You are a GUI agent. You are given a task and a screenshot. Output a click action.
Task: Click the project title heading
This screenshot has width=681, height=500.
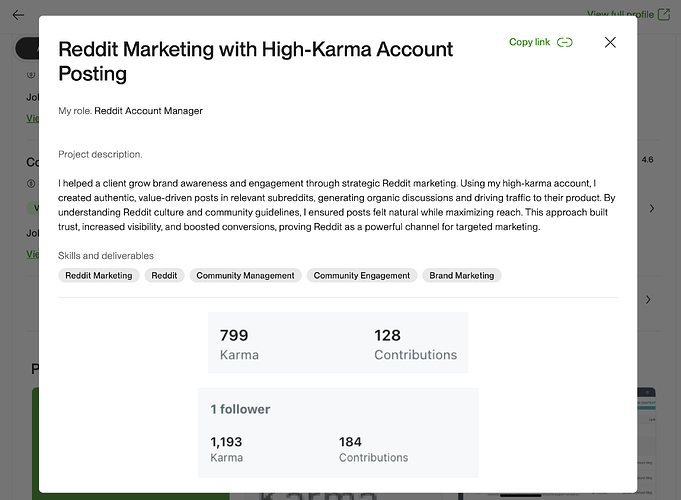(255, 61)
